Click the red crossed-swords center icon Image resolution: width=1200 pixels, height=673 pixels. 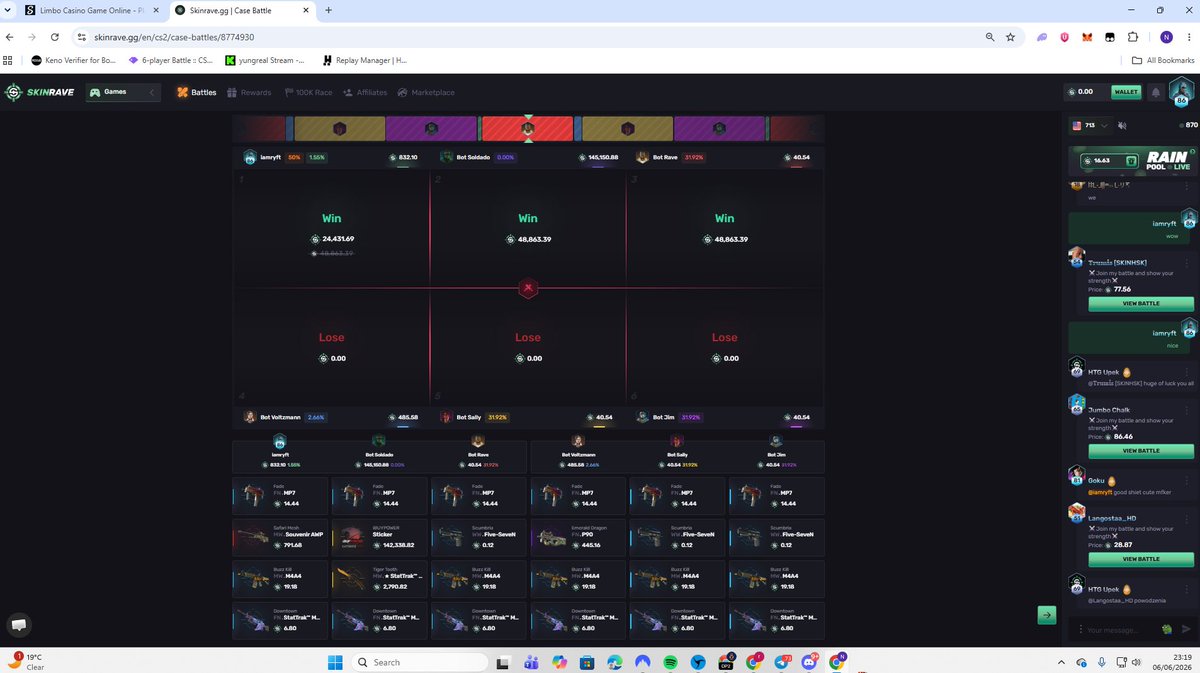[528, 288]
